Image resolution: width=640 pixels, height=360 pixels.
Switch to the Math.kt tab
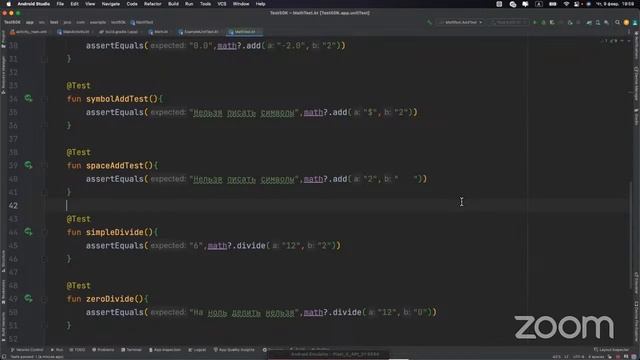[x=160, y=32]
